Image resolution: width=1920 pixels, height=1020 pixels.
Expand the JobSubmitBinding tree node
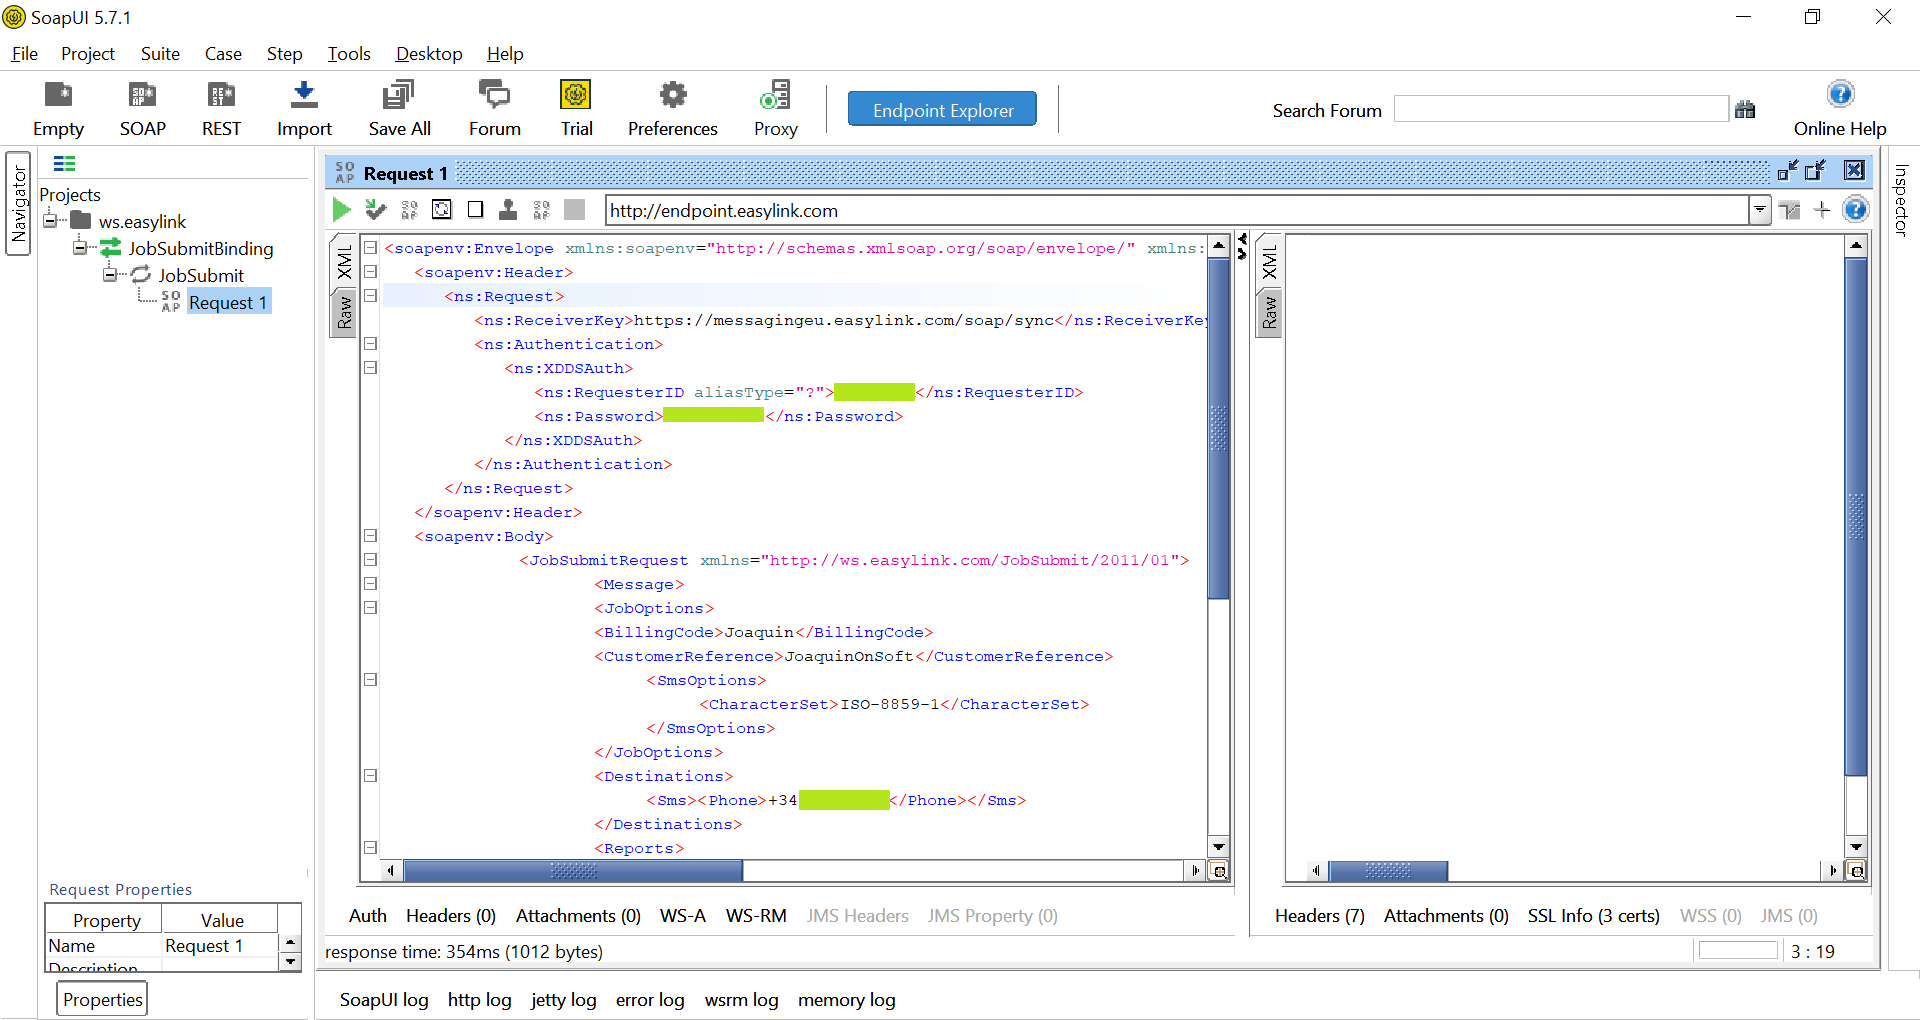click(x=80, y=248)
